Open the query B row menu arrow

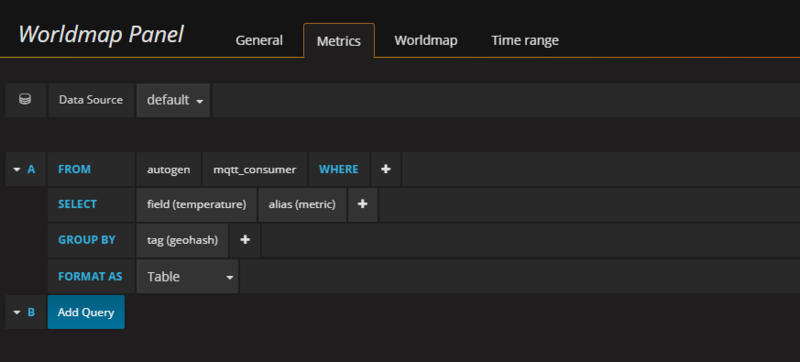(17, 312)
